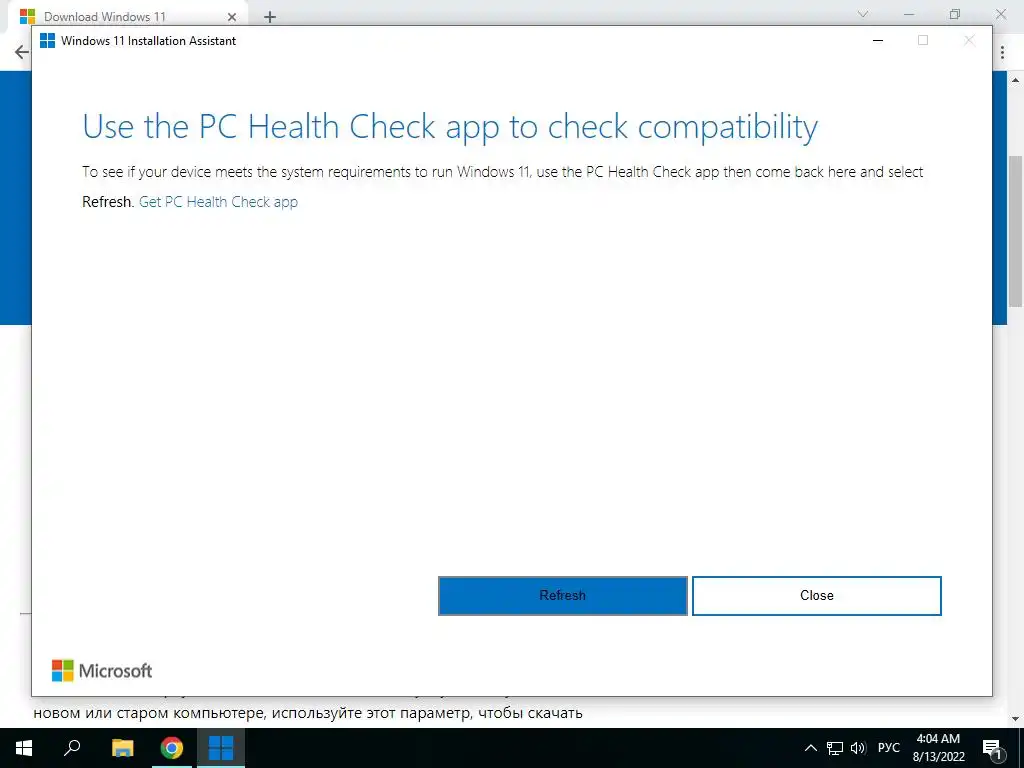Screen dimensions: 1024x768
Task: Open the tab search chevron in Chrome
Action: click(863, 14)
